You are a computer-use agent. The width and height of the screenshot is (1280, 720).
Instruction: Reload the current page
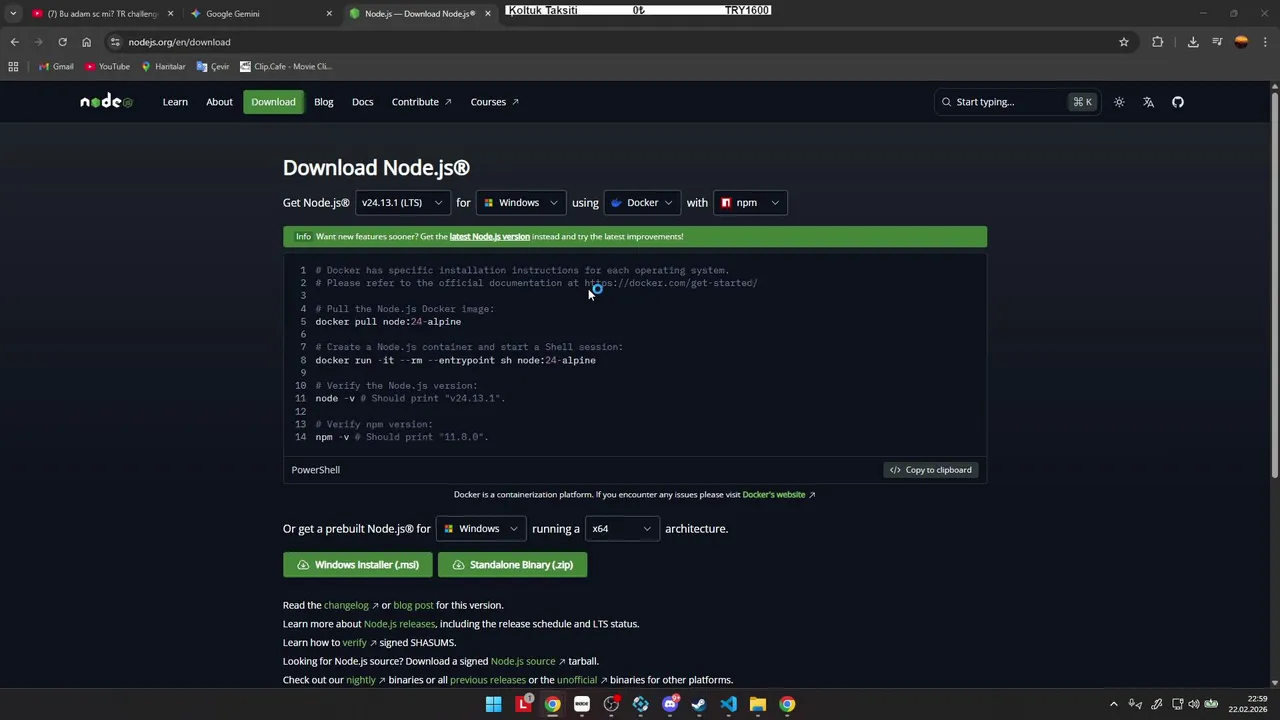click(x=62, y=42)
